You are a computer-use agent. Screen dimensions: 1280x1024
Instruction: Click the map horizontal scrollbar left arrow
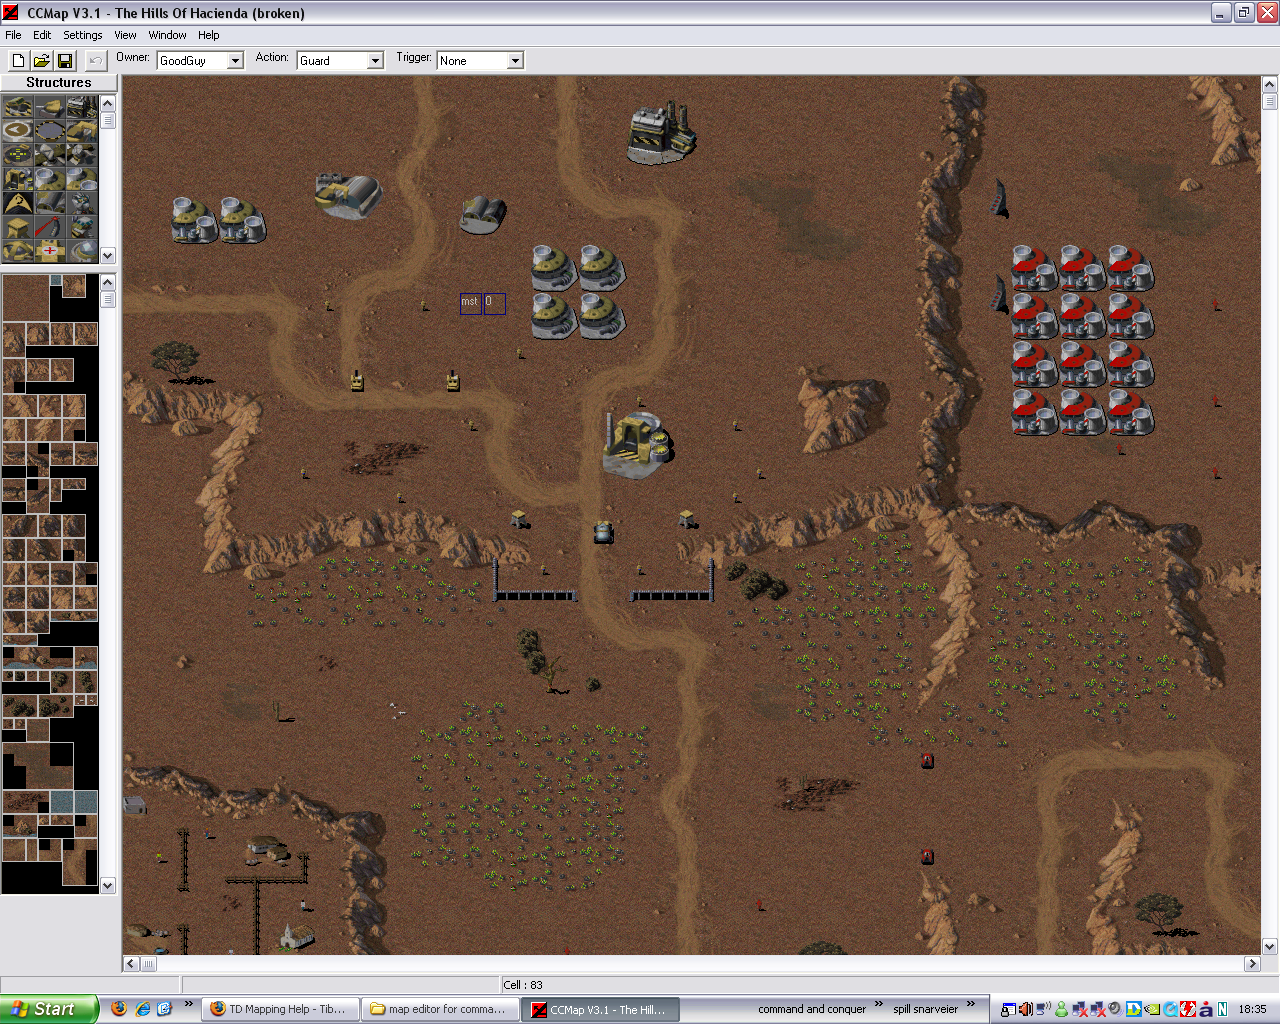(x=131, y=964)
